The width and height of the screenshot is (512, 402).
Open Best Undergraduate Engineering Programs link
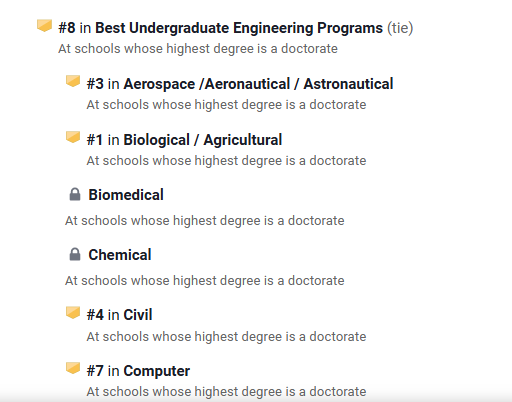click(x=239, y=28)
